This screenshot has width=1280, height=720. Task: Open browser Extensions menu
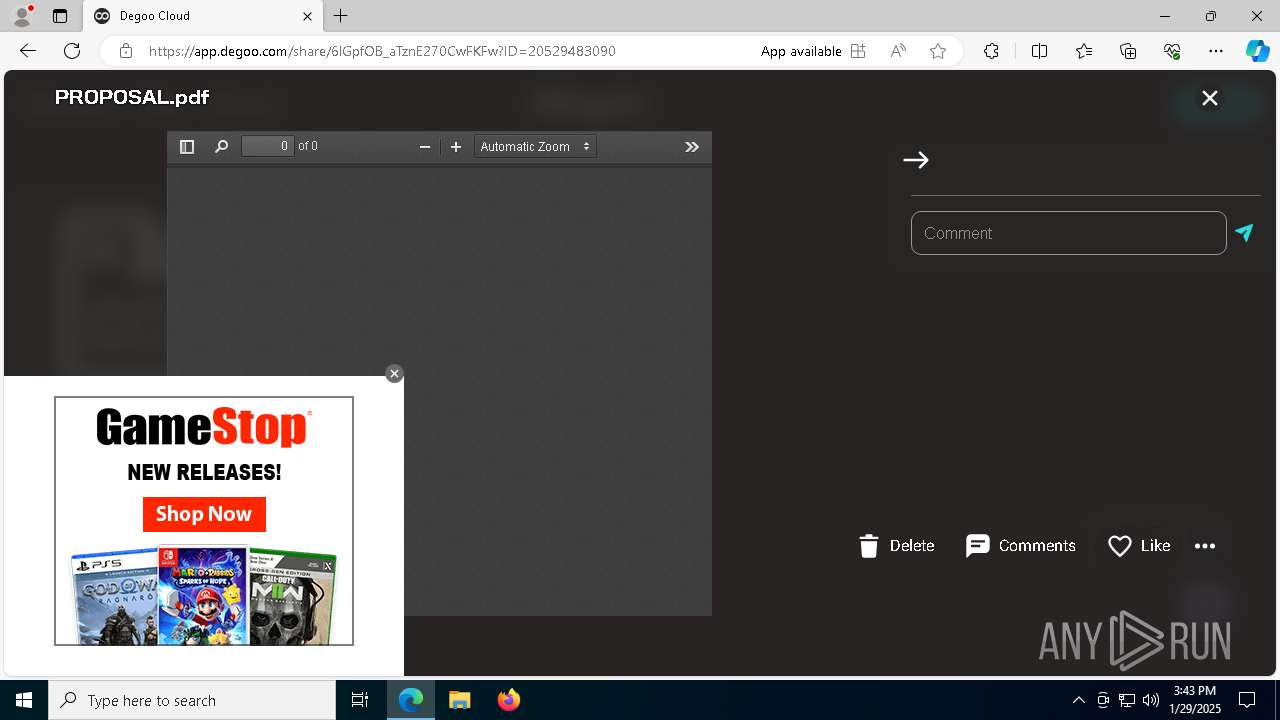(991, 51)
